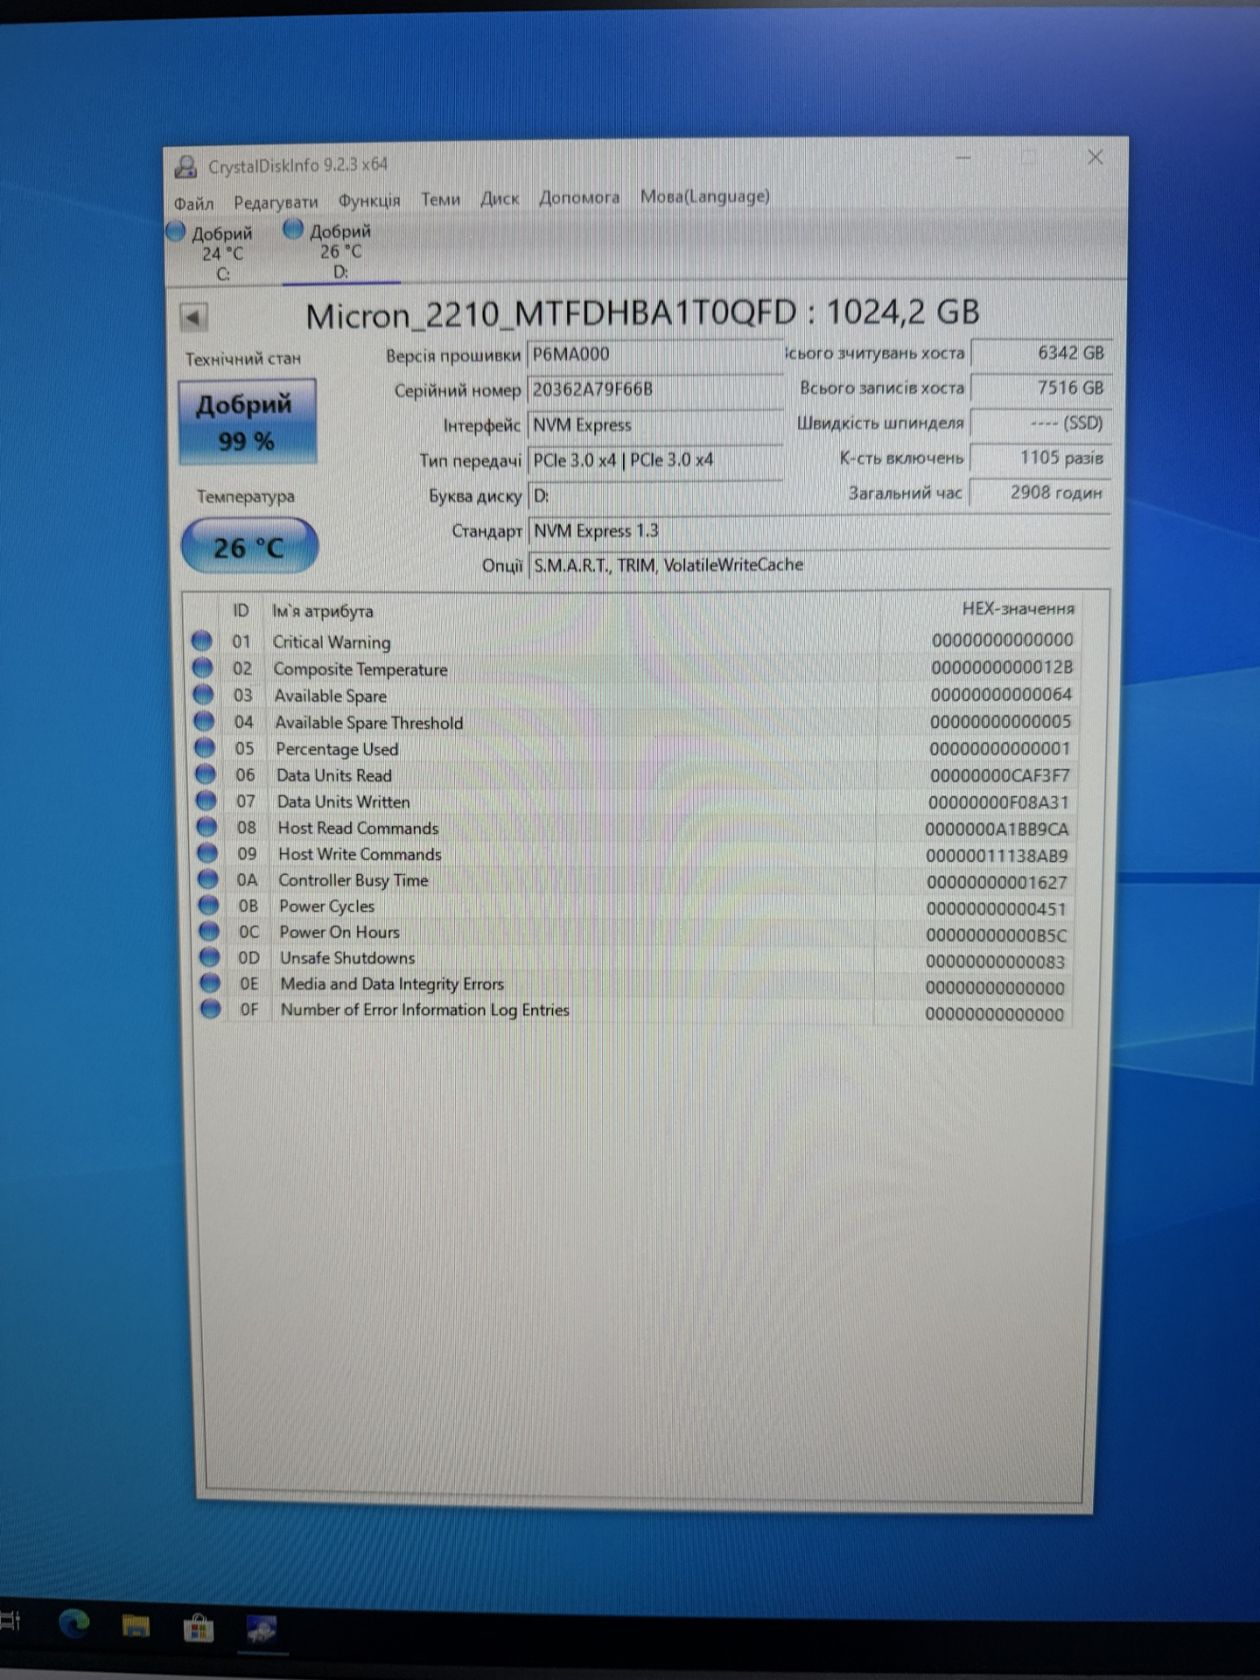Image resolution: width=1260 pixels, height=1680 pixels.
Task: Select the Critical Warning attribute name
Action: tap(332, 642)
